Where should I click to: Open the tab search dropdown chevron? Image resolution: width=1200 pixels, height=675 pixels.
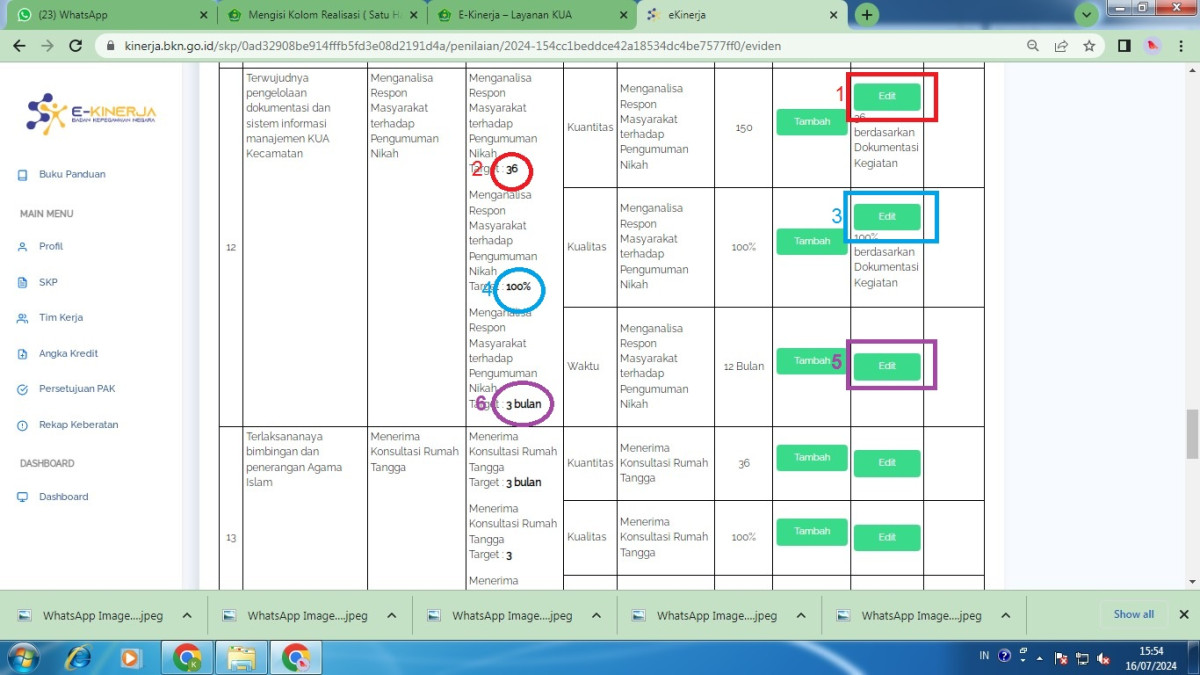pos(1087,15)
